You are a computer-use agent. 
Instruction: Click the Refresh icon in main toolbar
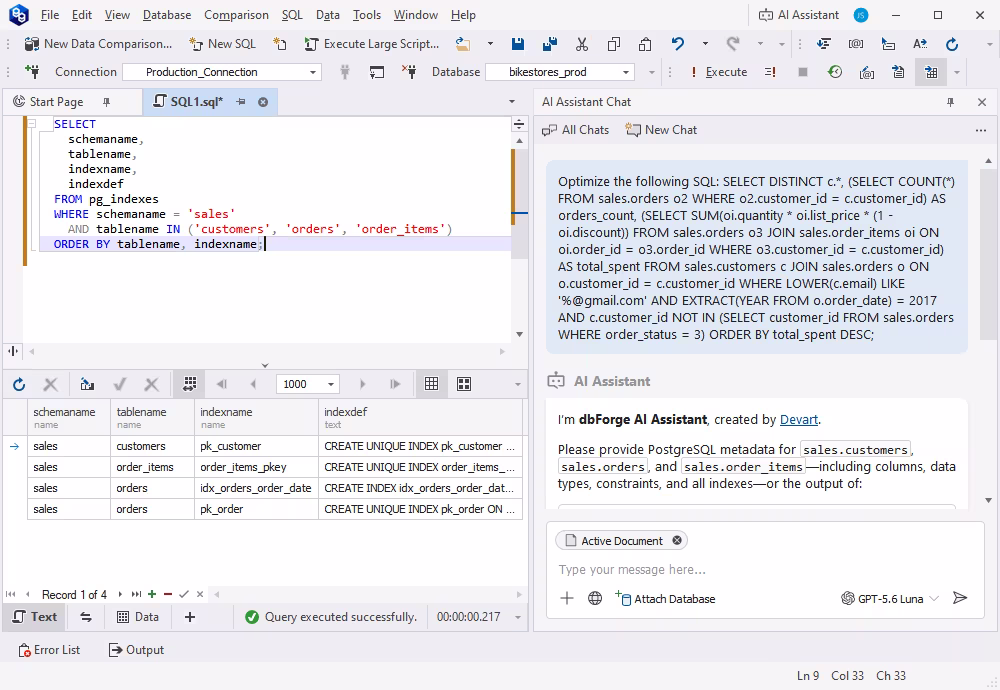point(952,44)
